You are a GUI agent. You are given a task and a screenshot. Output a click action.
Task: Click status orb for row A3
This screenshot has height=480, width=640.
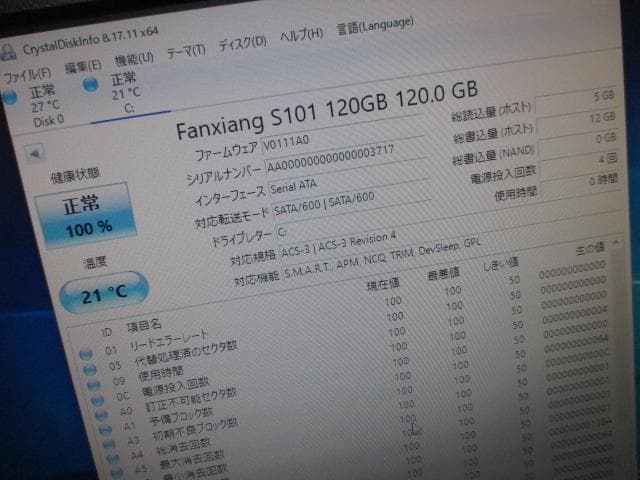(109, 445)
